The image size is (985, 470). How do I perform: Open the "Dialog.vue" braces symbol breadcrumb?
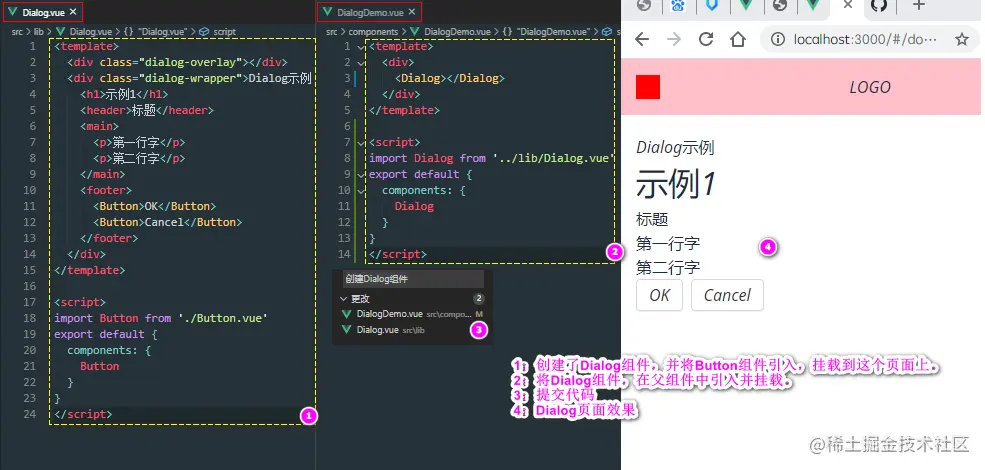(156, 31)
